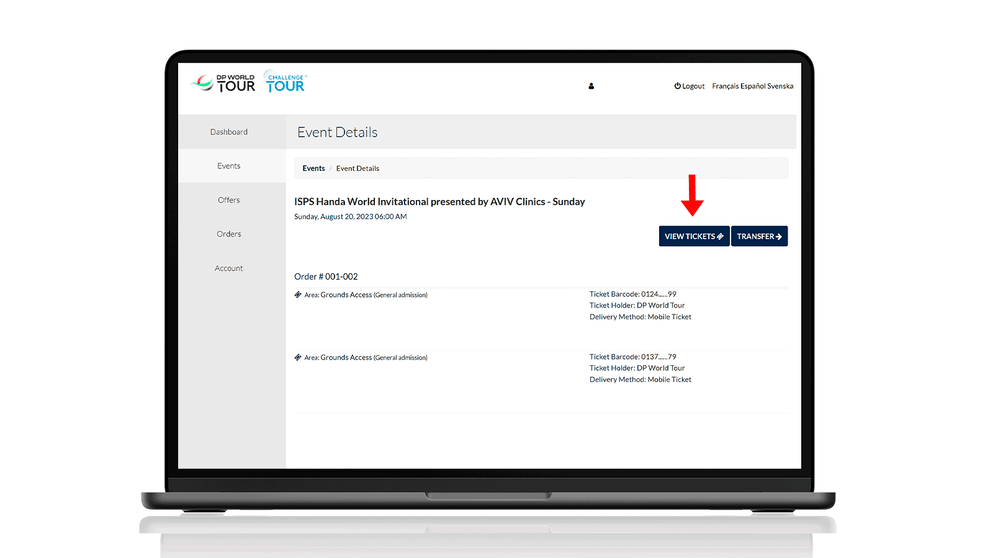Viewport: 993px width, 558px height.
Task: Click the Event Details breadcrumb entry
Action: tap(358, 168)
